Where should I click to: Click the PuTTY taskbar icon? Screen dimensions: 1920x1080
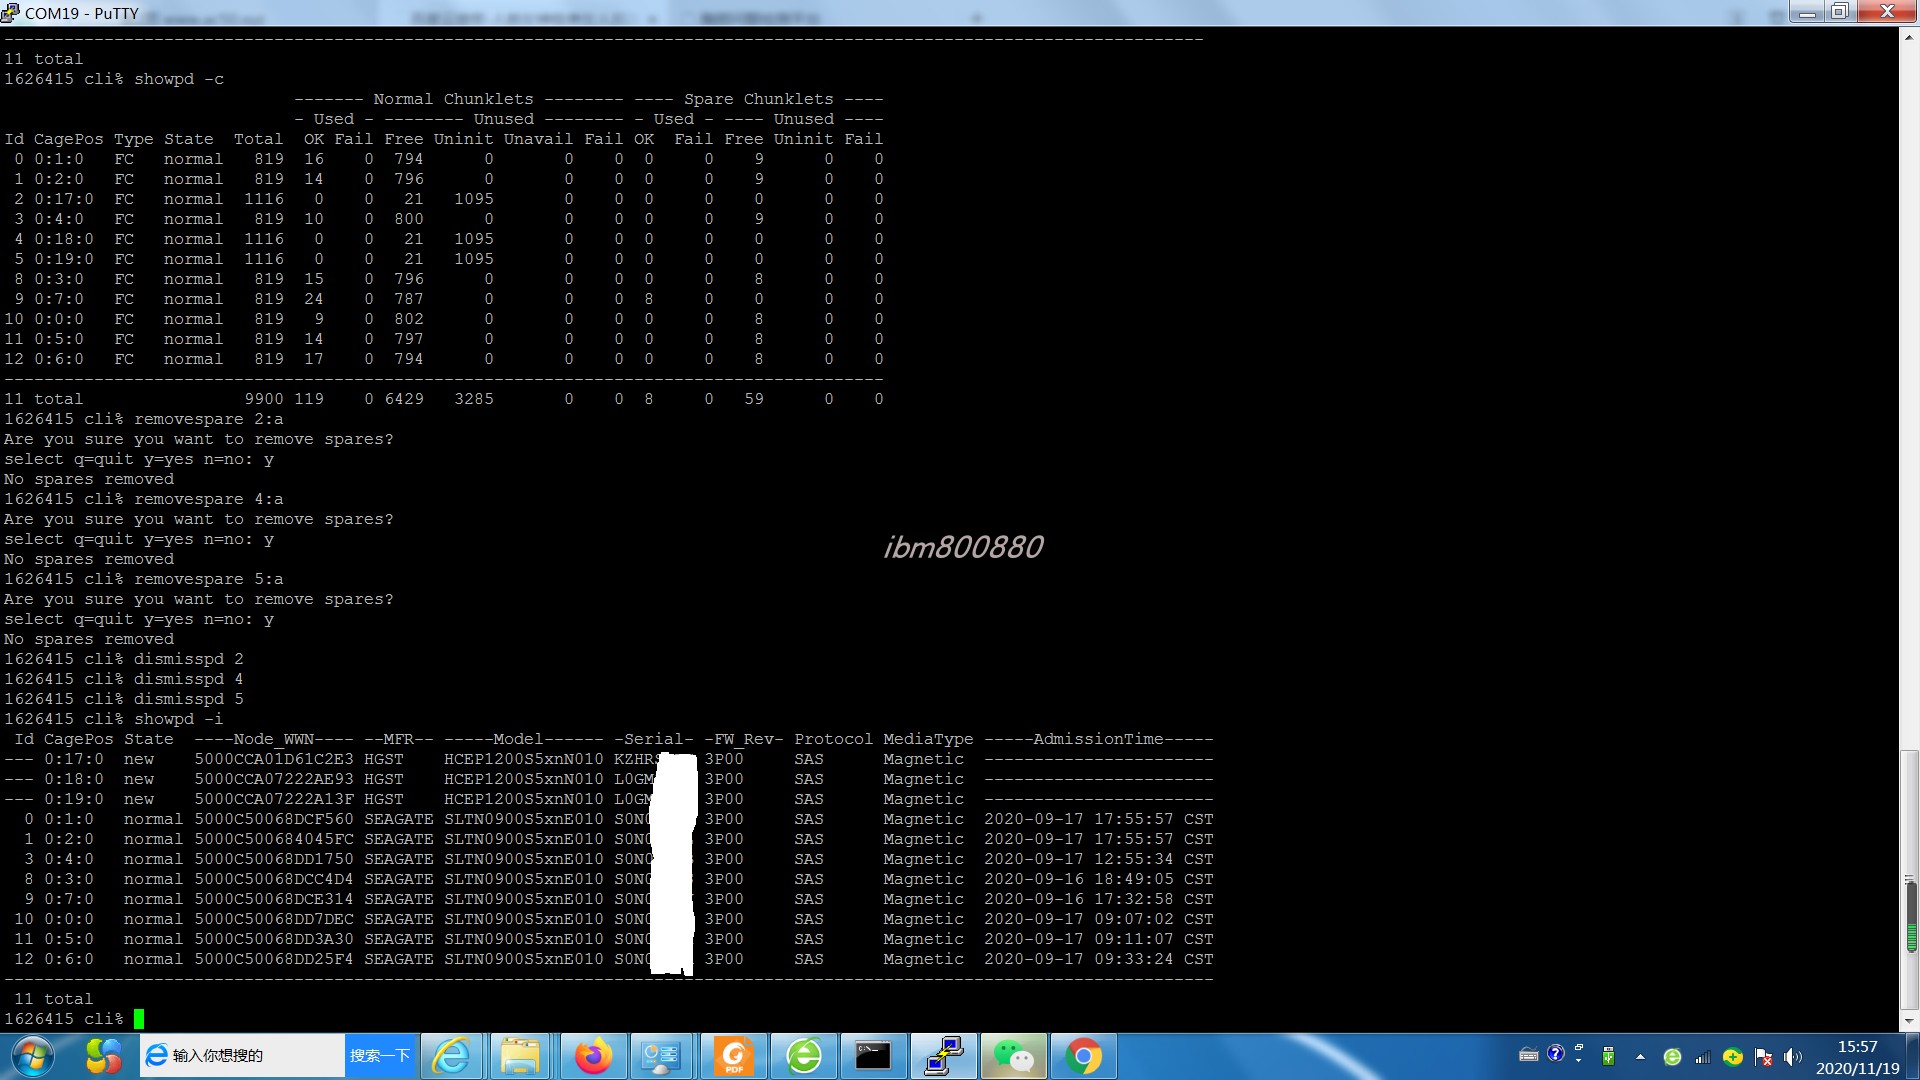(943, 1056)
